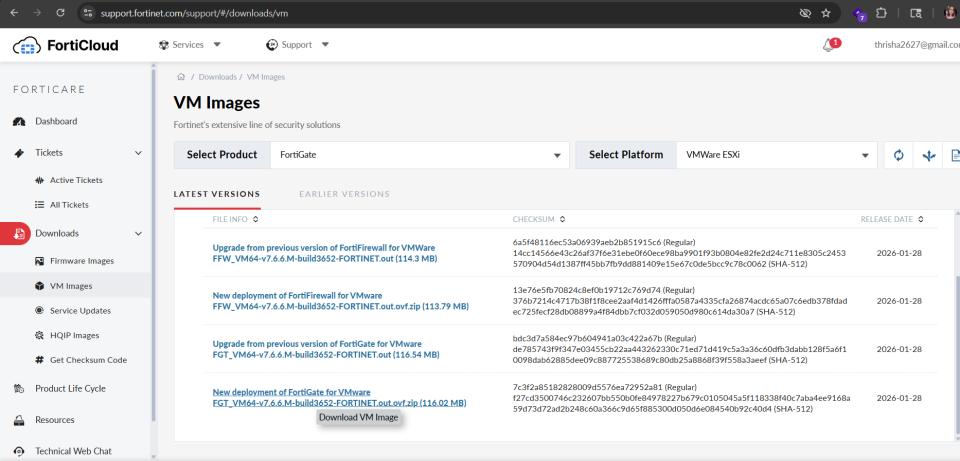
Task: Open the Services dropdown menu
Action: [x=190, y=45]
